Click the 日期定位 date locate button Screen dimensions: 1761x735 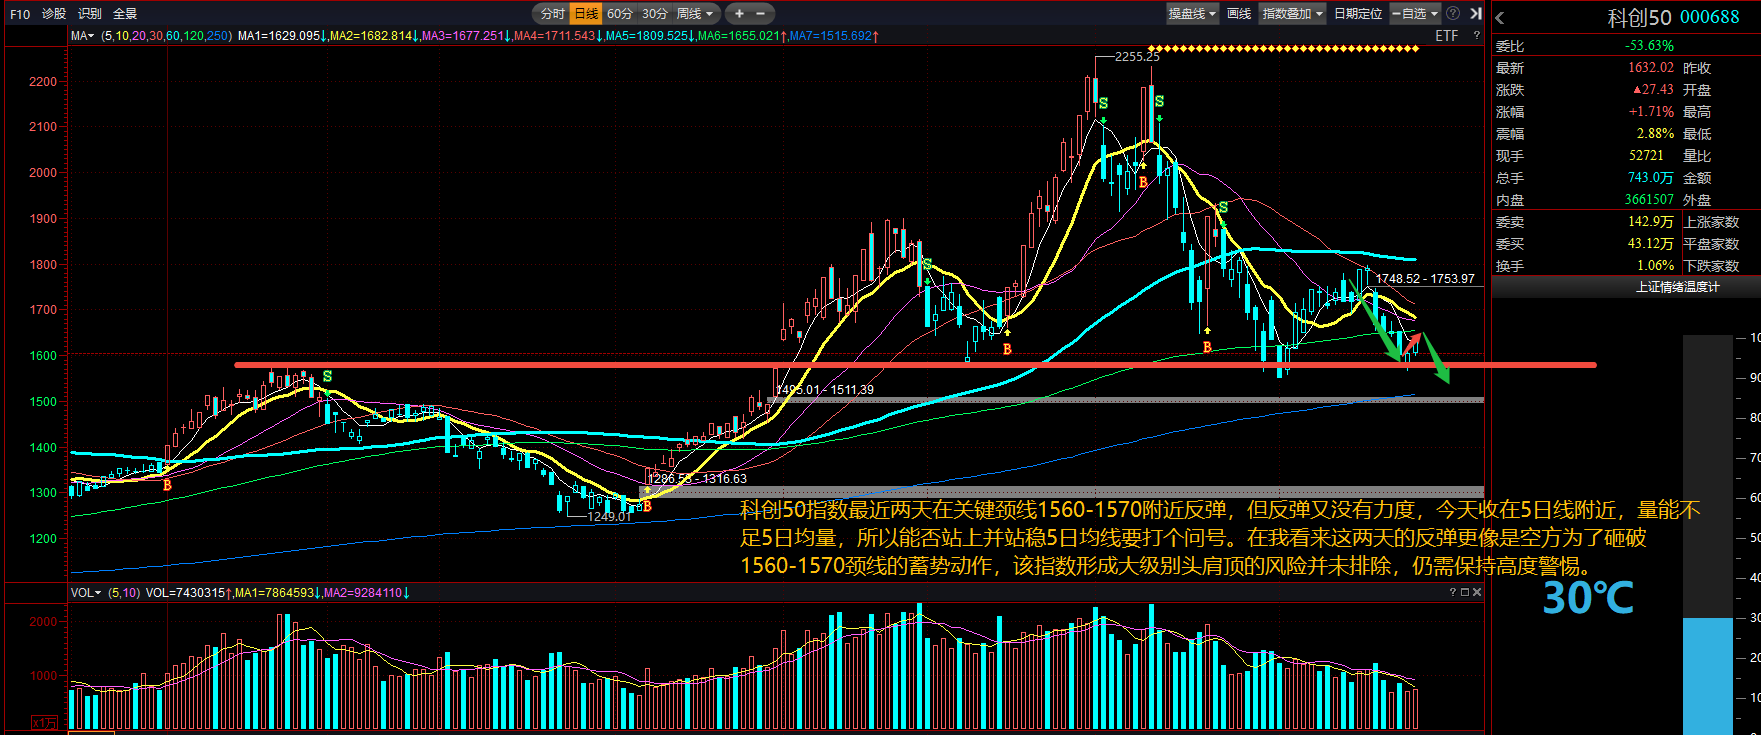pos(1358,14)
